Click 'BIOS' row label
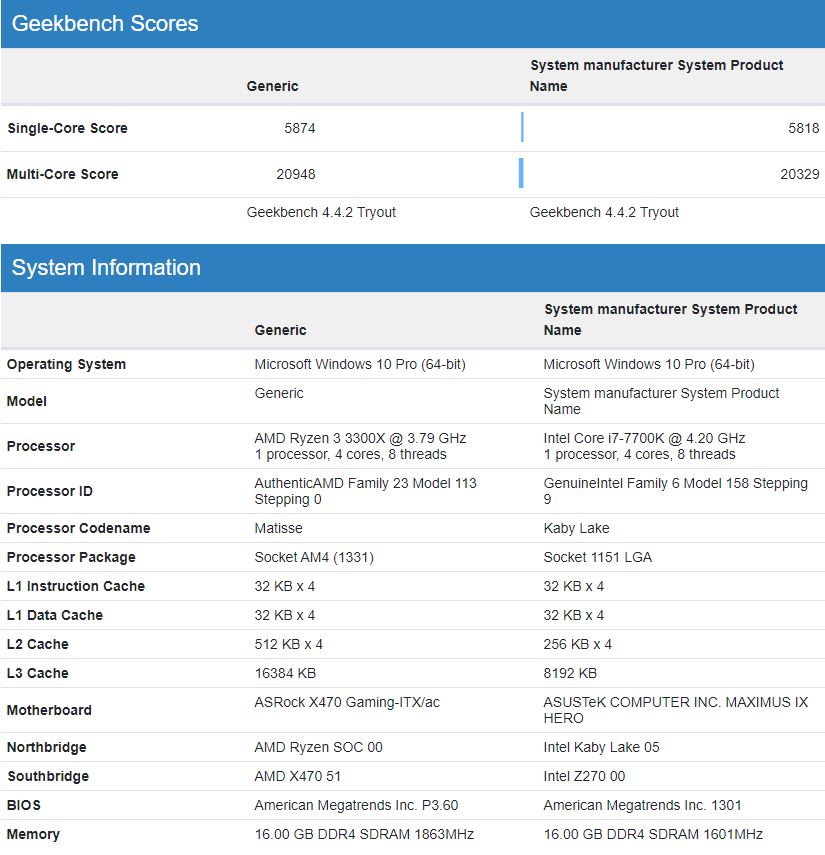The image size is (825, 855). click(24, 805)
